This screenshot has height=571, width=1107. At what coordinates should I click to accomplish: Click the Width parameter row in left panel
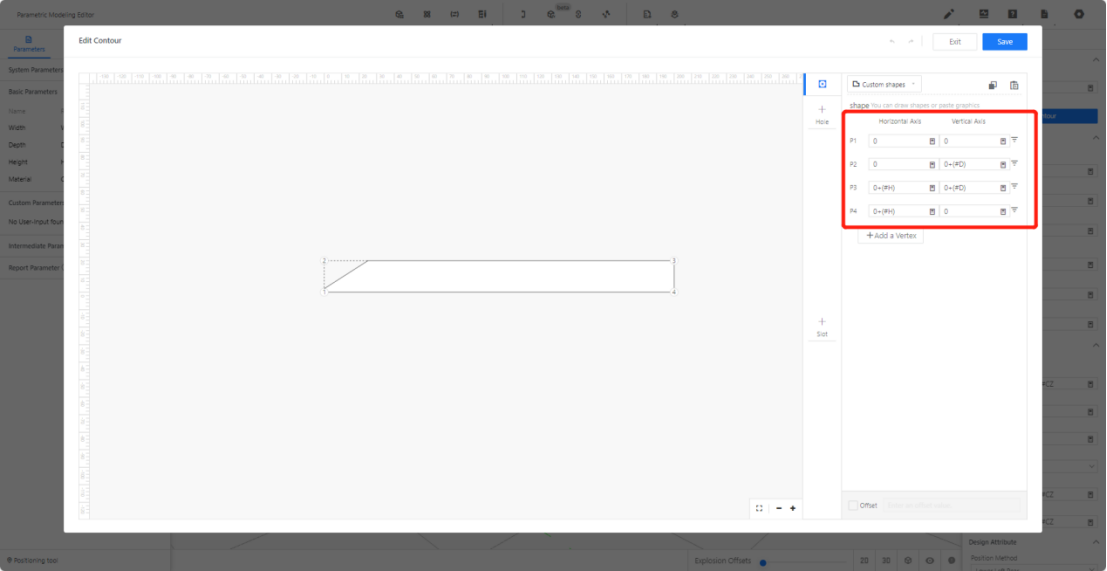32,128
